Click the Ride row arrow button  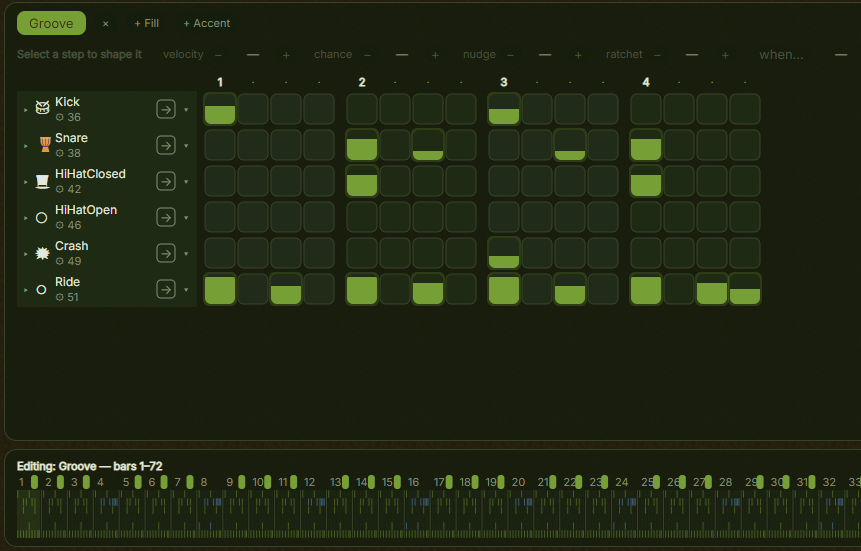(166, 289)
